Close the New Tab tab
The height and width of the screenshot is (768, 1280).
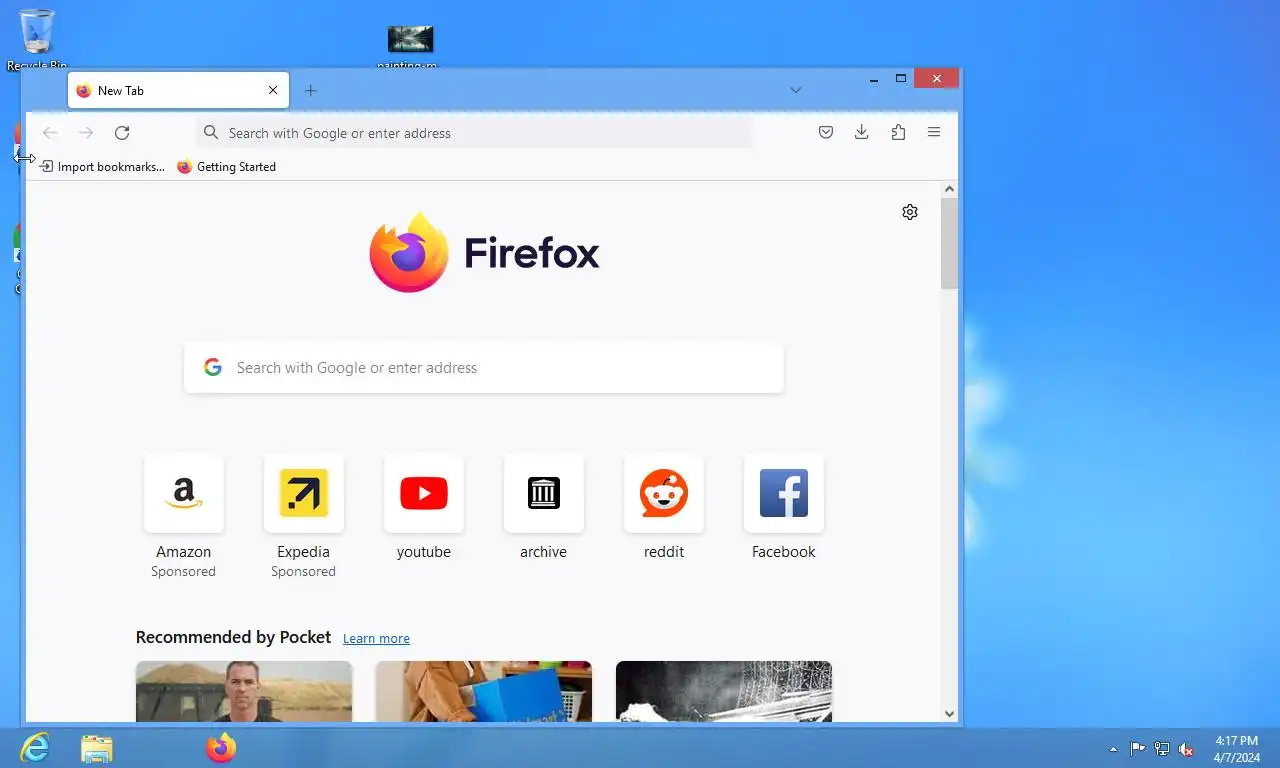[x=273, y=90]
